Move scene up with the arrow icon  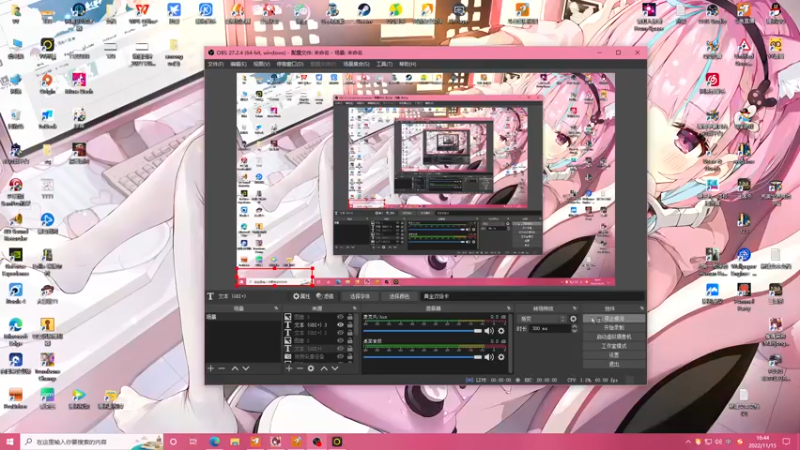235,368
